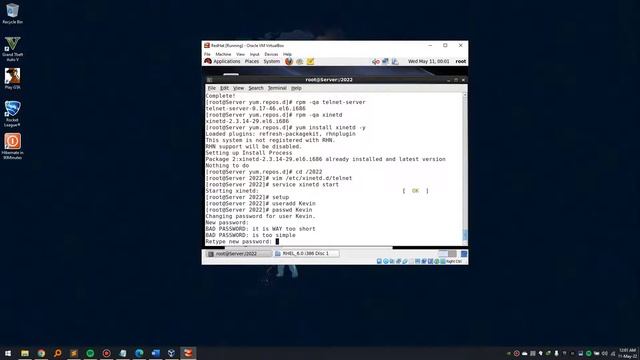The height and width of the screenshot is (360, 640).
Task: Click the GNOME workspace switcher
Action: (447, 253)
